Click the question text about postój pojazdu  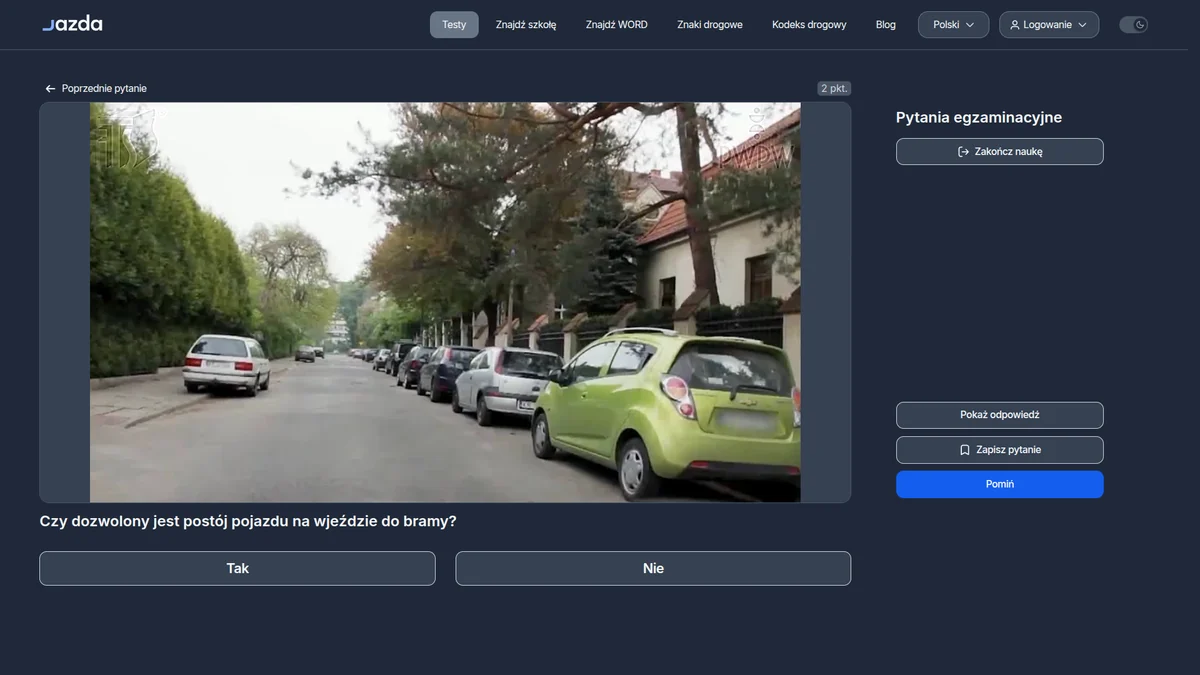pyautogui.click(x=248, y=521)
